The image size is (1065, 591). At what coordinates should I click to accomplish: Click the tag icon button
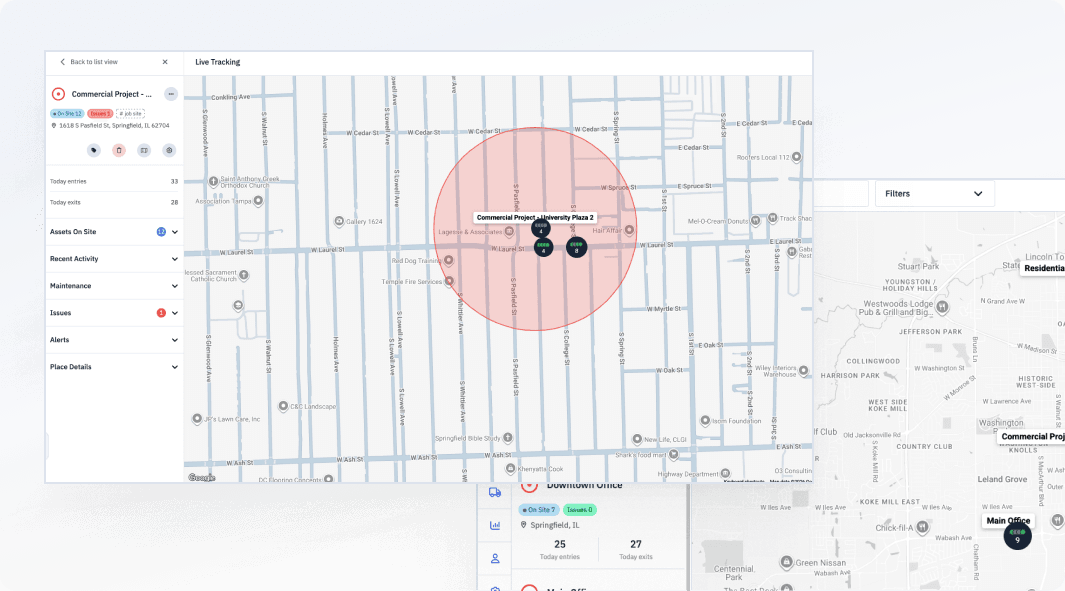pyautogui.click(x=94, y=150)
